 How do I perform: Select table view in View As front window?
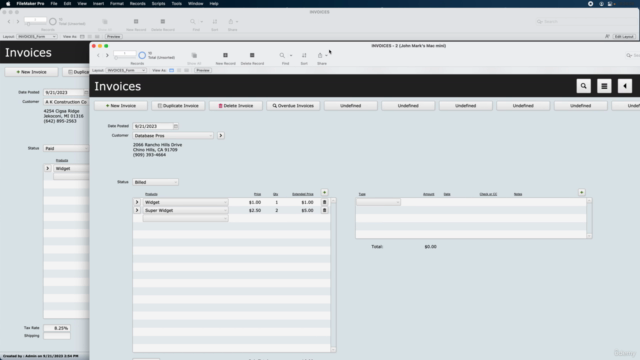[x=187, y=70]
